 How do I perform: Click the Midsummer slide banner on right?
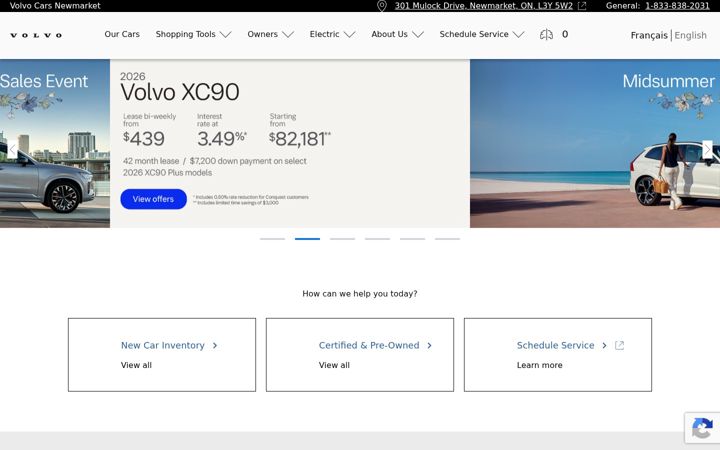tap(595, 143)
